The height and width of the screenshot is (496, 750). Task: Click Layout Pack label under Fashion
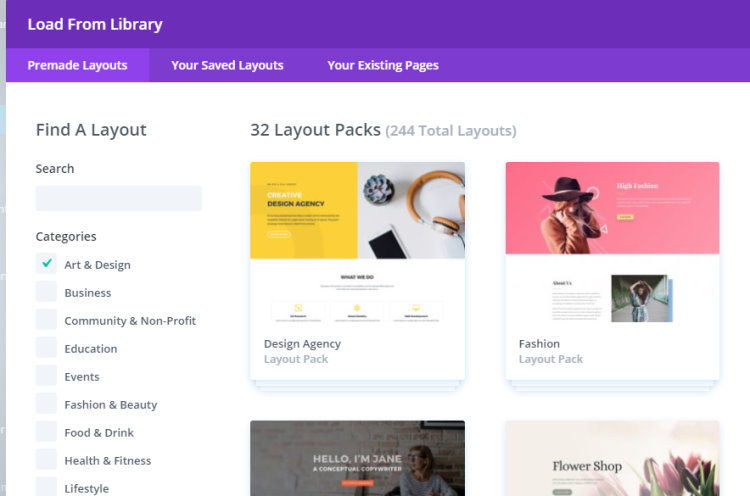tap(551, 359)
